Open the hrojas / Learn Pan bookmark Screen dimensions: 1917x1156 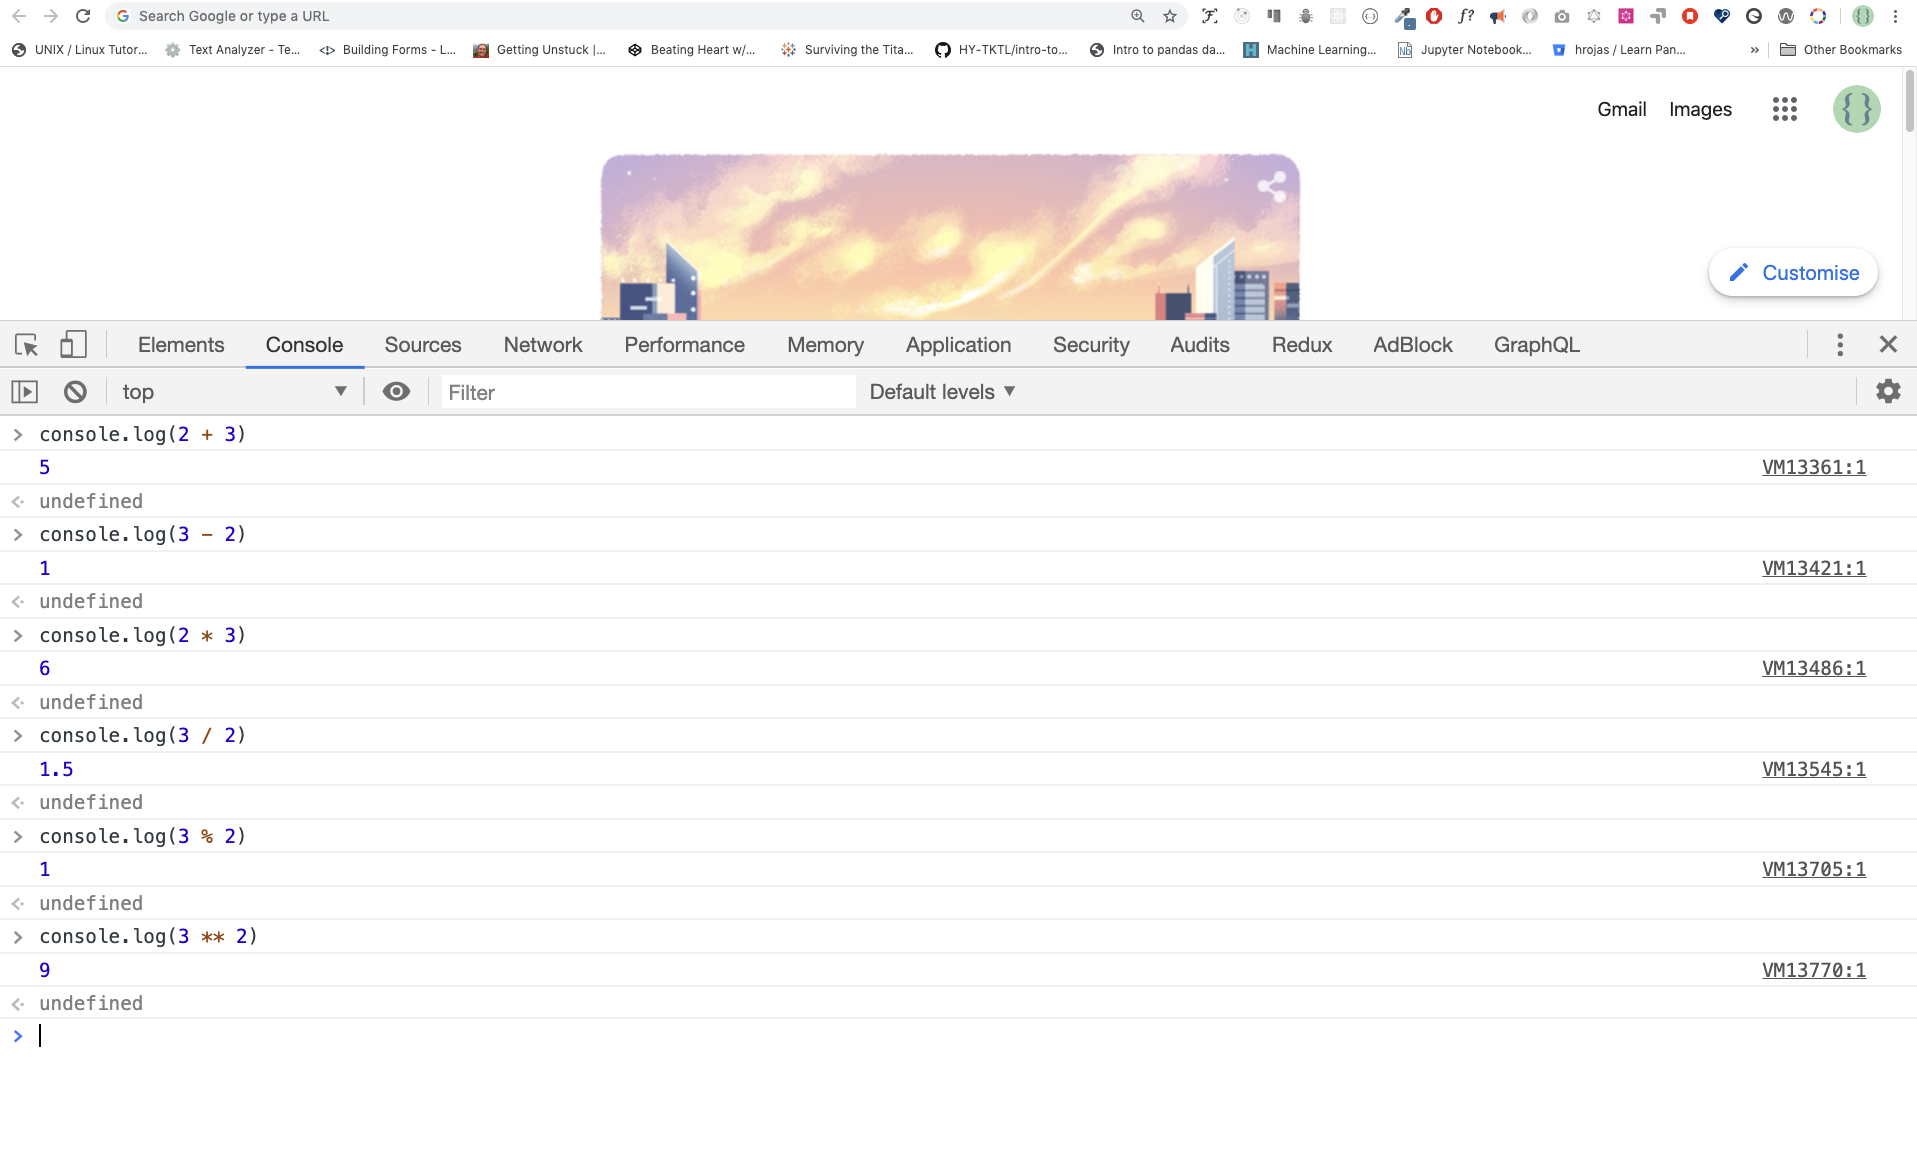1620,49
